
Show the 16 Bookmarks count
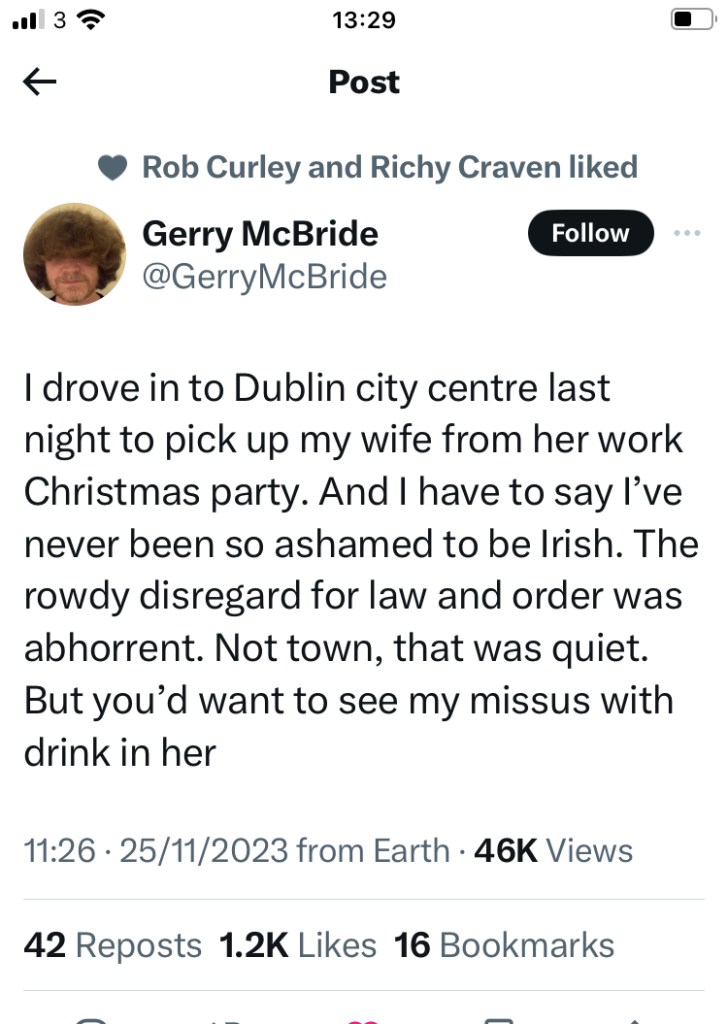coord(505,945)
